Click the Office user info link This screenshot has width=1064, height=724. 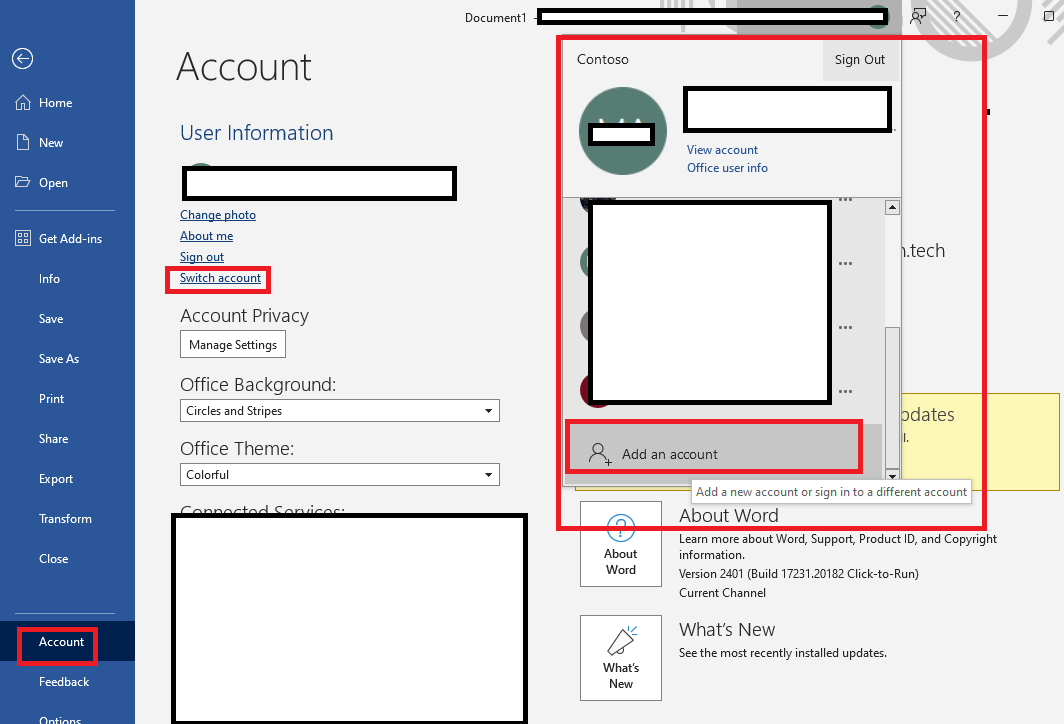pos(727,168)
